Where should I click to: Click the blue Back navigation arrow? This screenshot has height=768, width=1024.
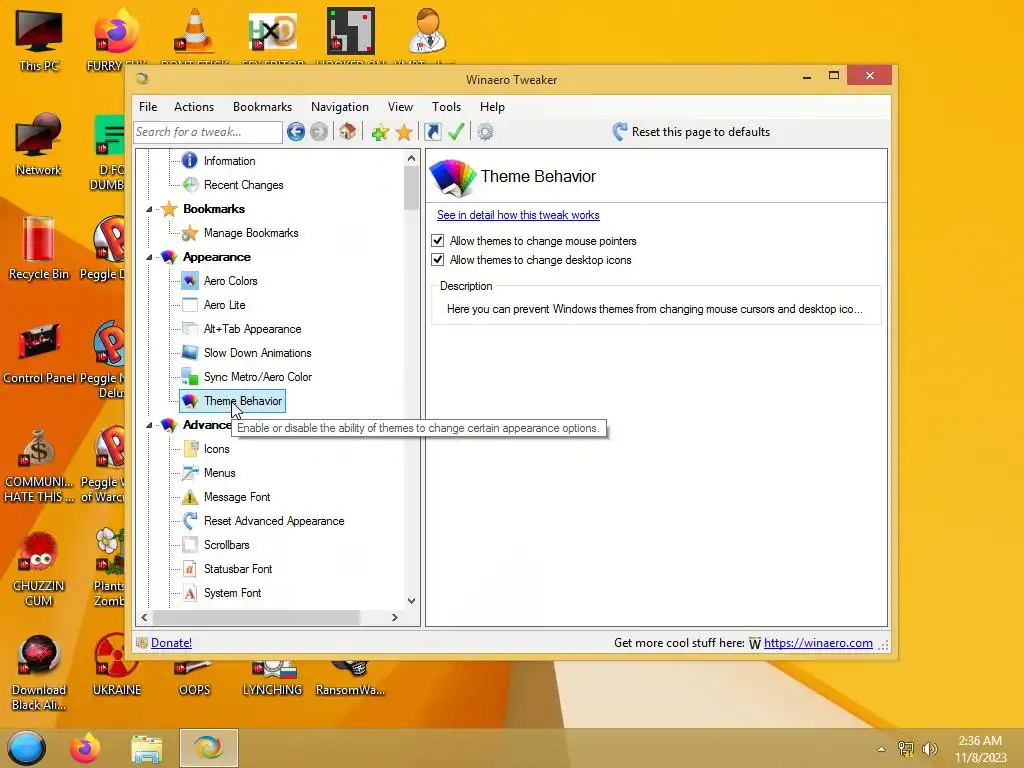coord(296,132)
